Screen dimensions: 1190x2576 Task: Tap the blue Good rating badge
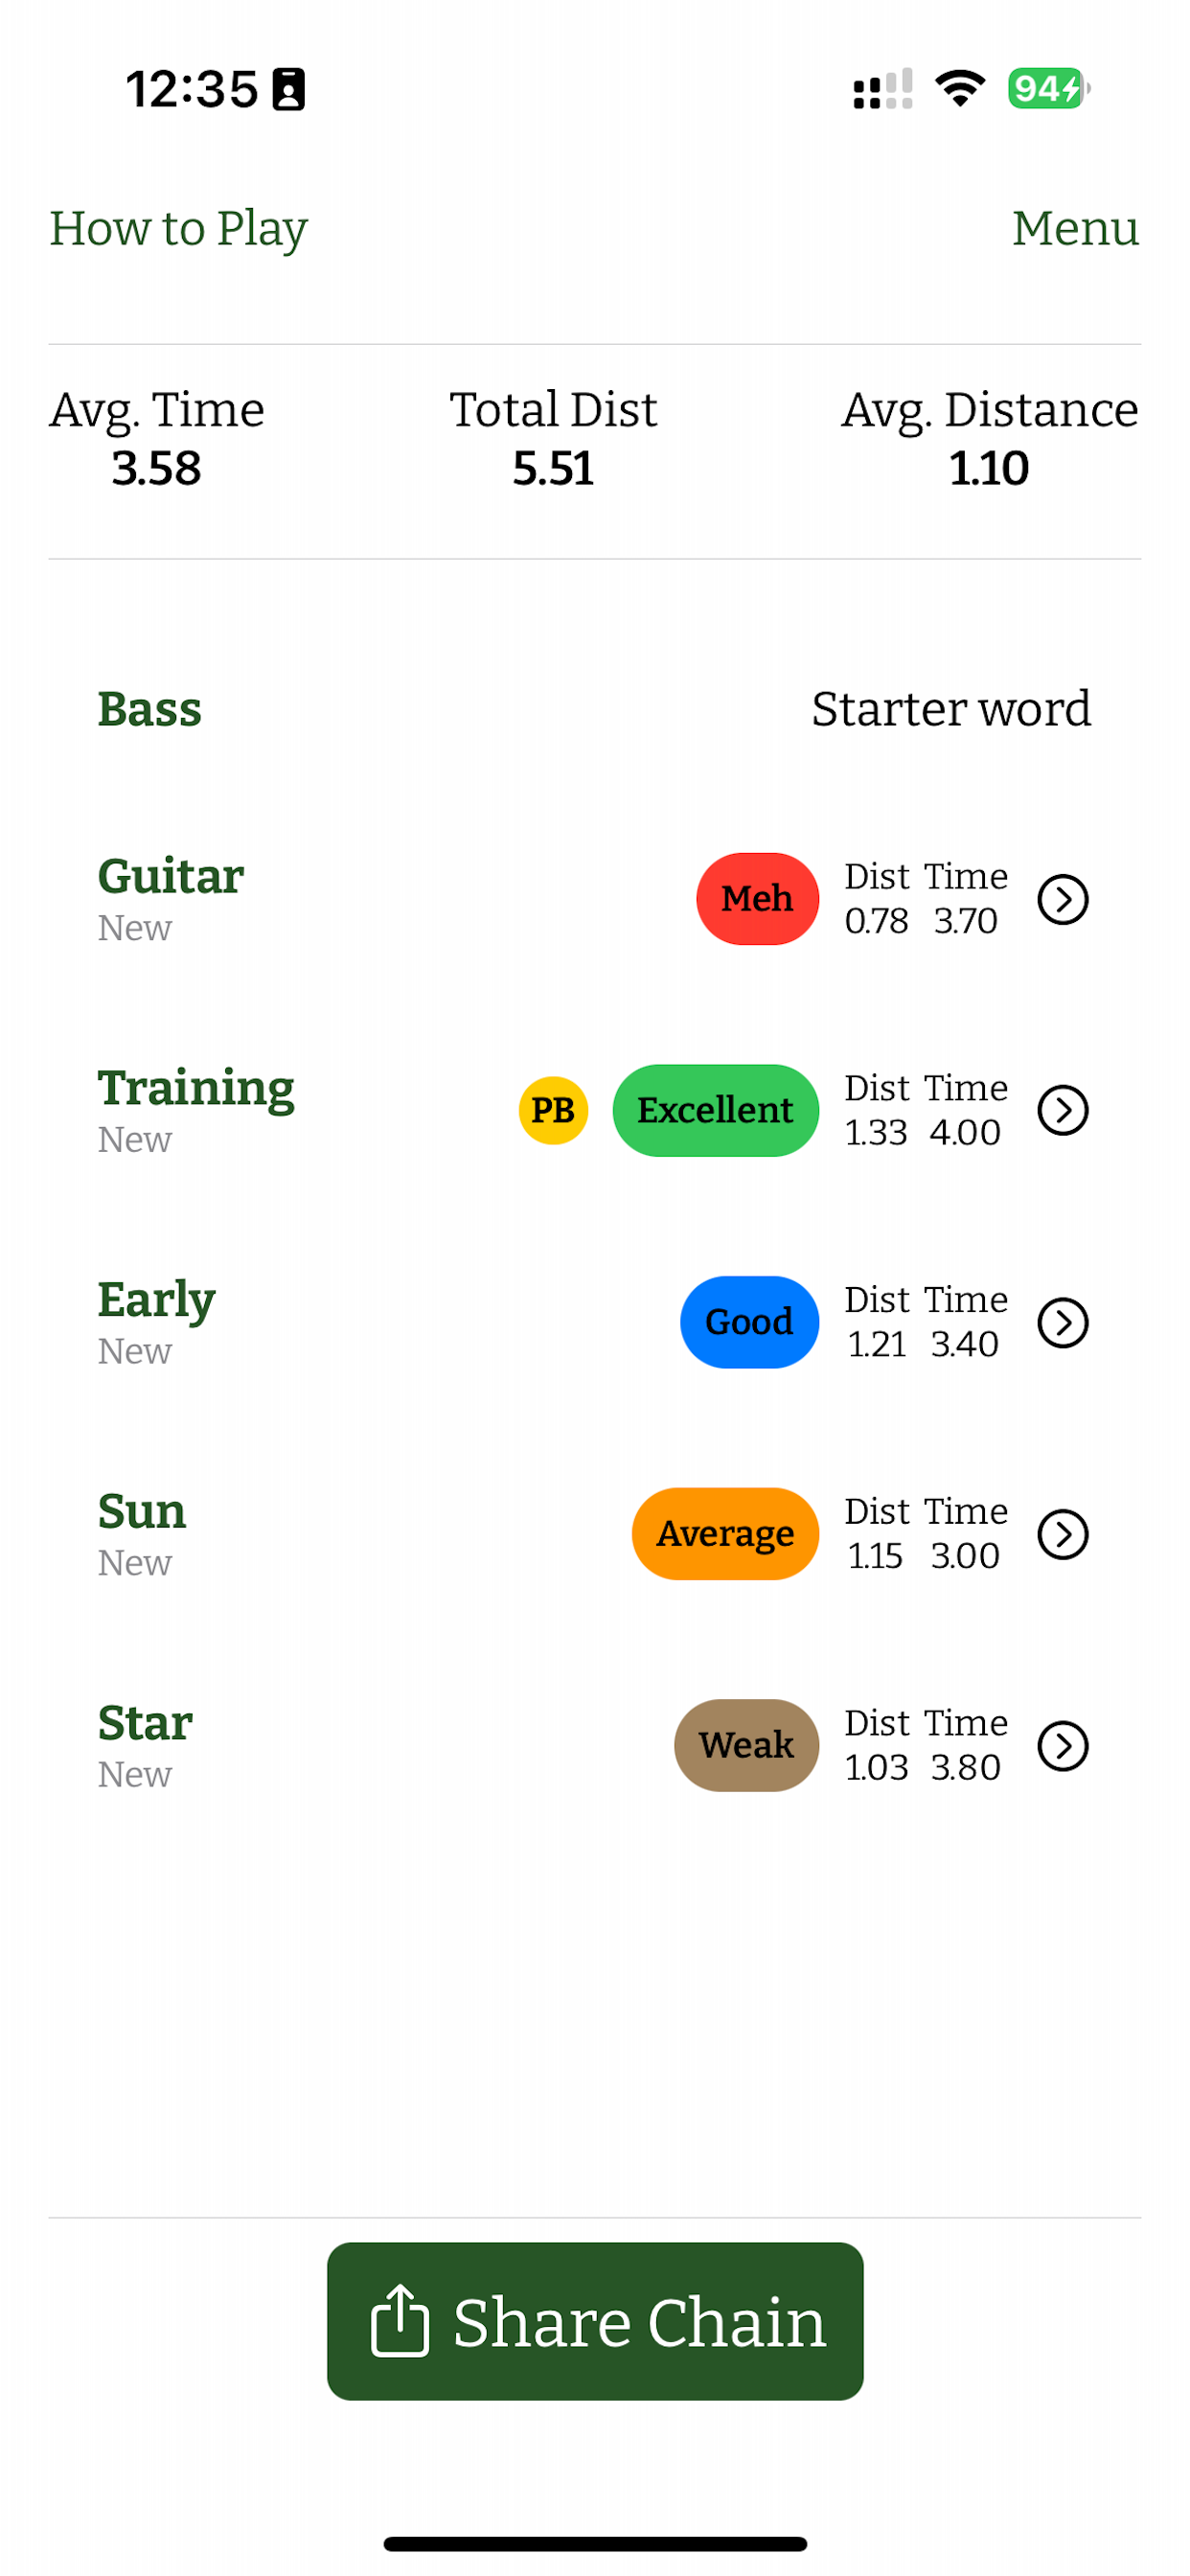pyautogui.click(x=749, y=1322)
